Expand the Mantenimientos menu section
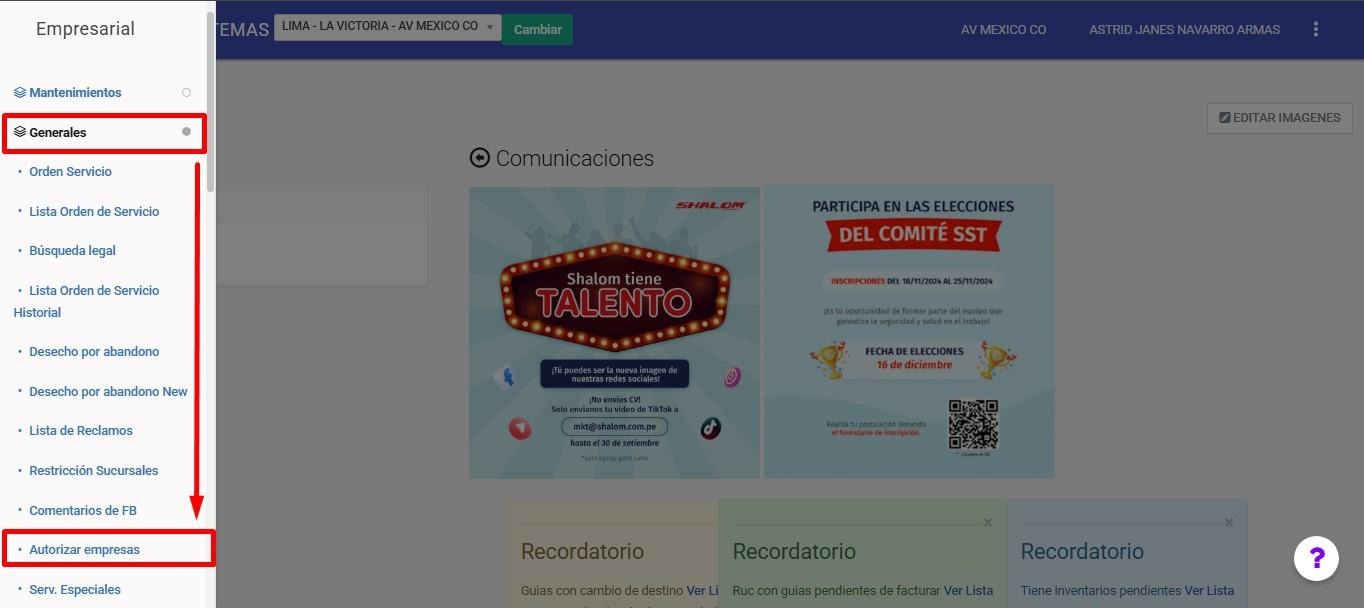1364x608 pixels. click(75, 93)
